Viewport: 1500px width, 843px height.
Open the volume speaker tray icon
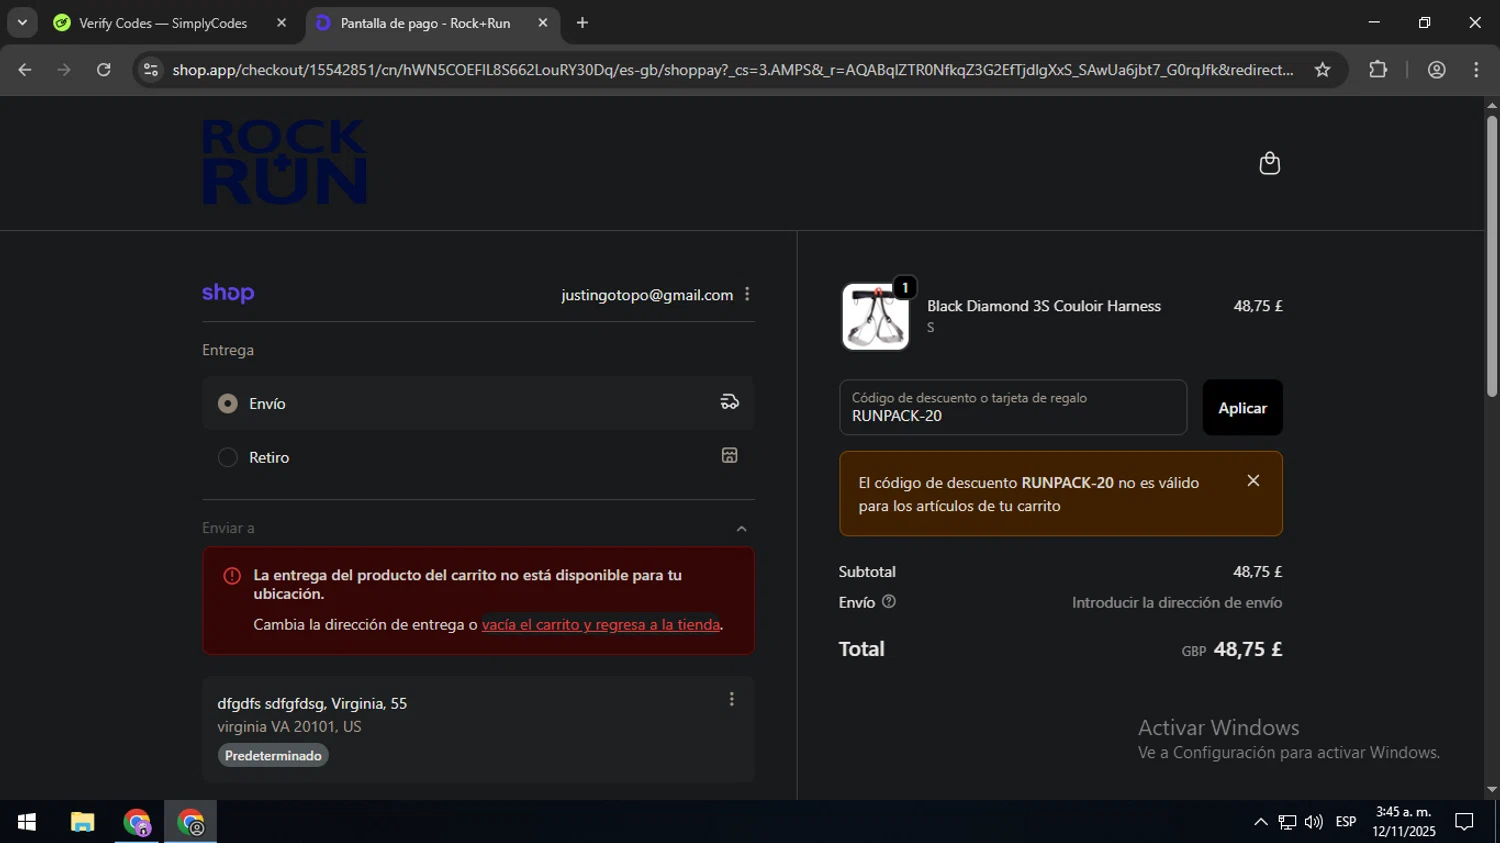tap(1313, 822)
